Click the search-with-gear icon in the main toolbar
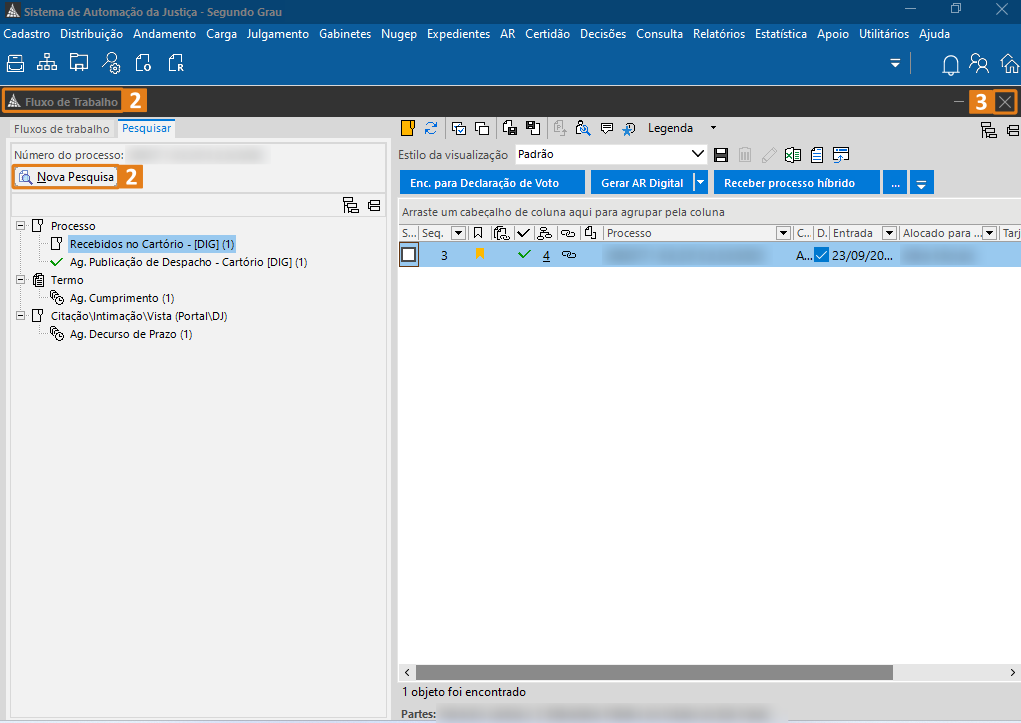The image size is (1021, 723). [112, 64]
